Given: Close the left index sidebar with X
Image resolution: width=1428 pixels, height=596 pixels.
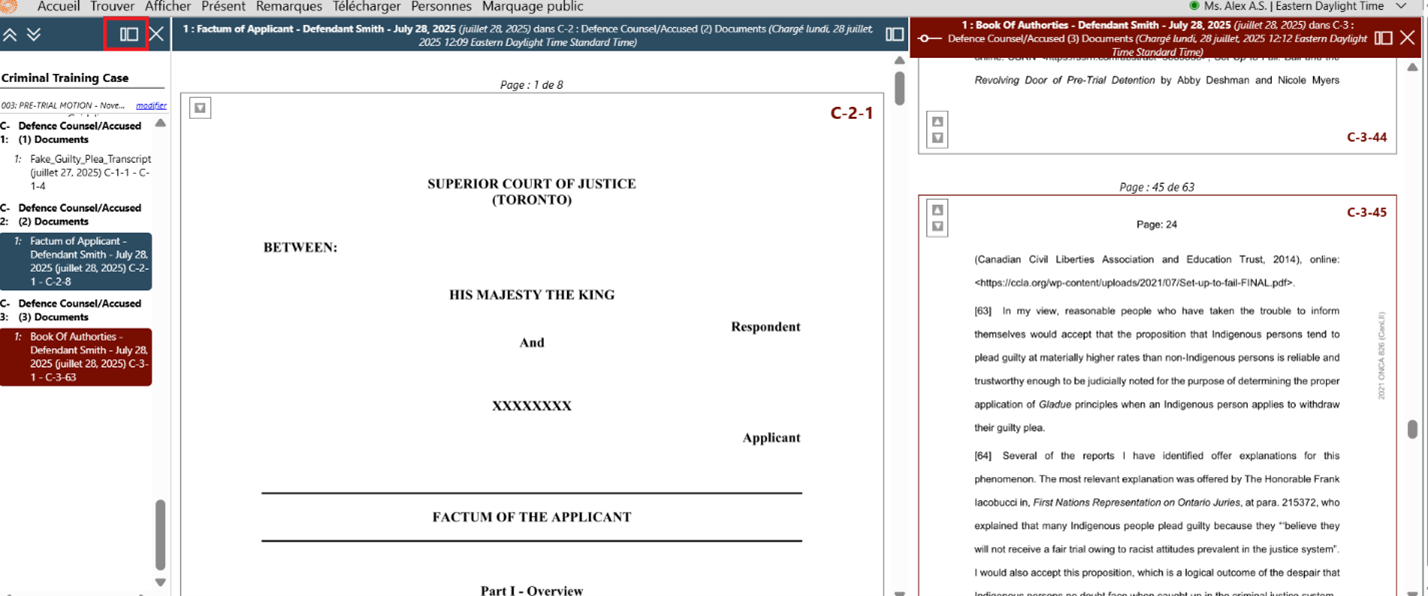Looking at the screenshot, I should click(x=157, y=34).
